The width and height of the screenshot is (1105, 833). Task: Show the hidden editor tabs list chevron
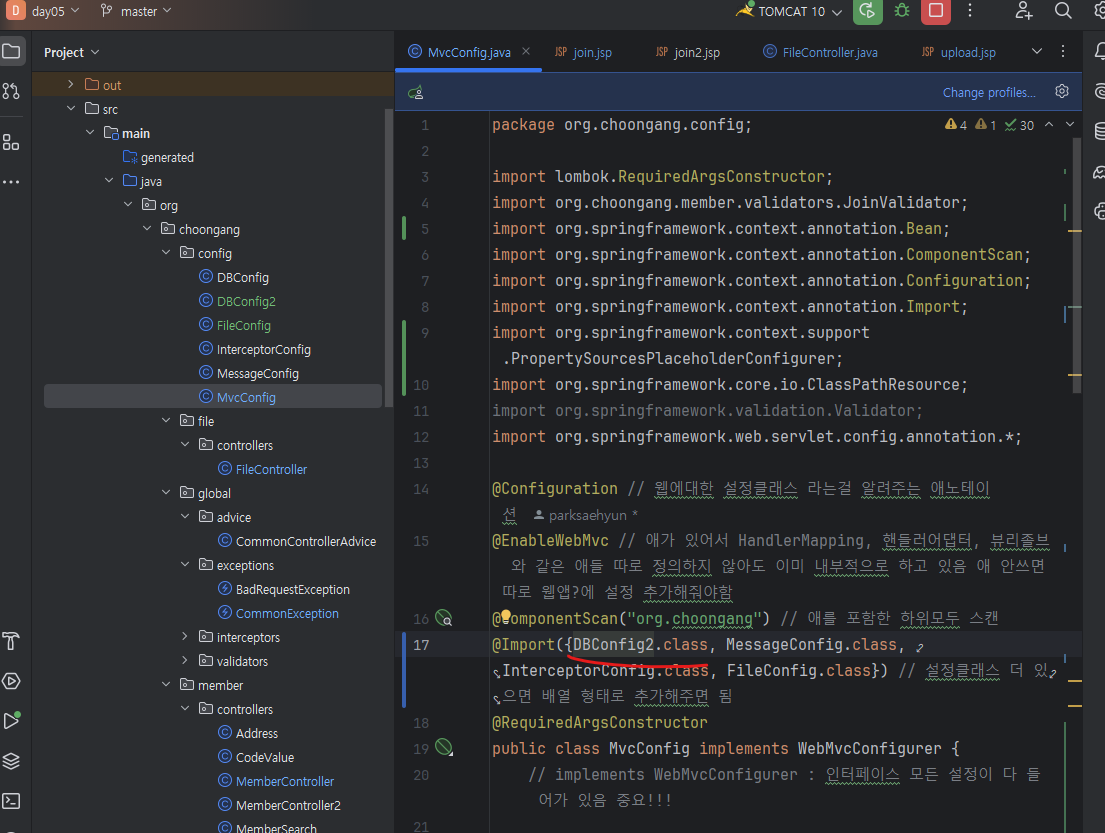click(x=1037, y=51)
